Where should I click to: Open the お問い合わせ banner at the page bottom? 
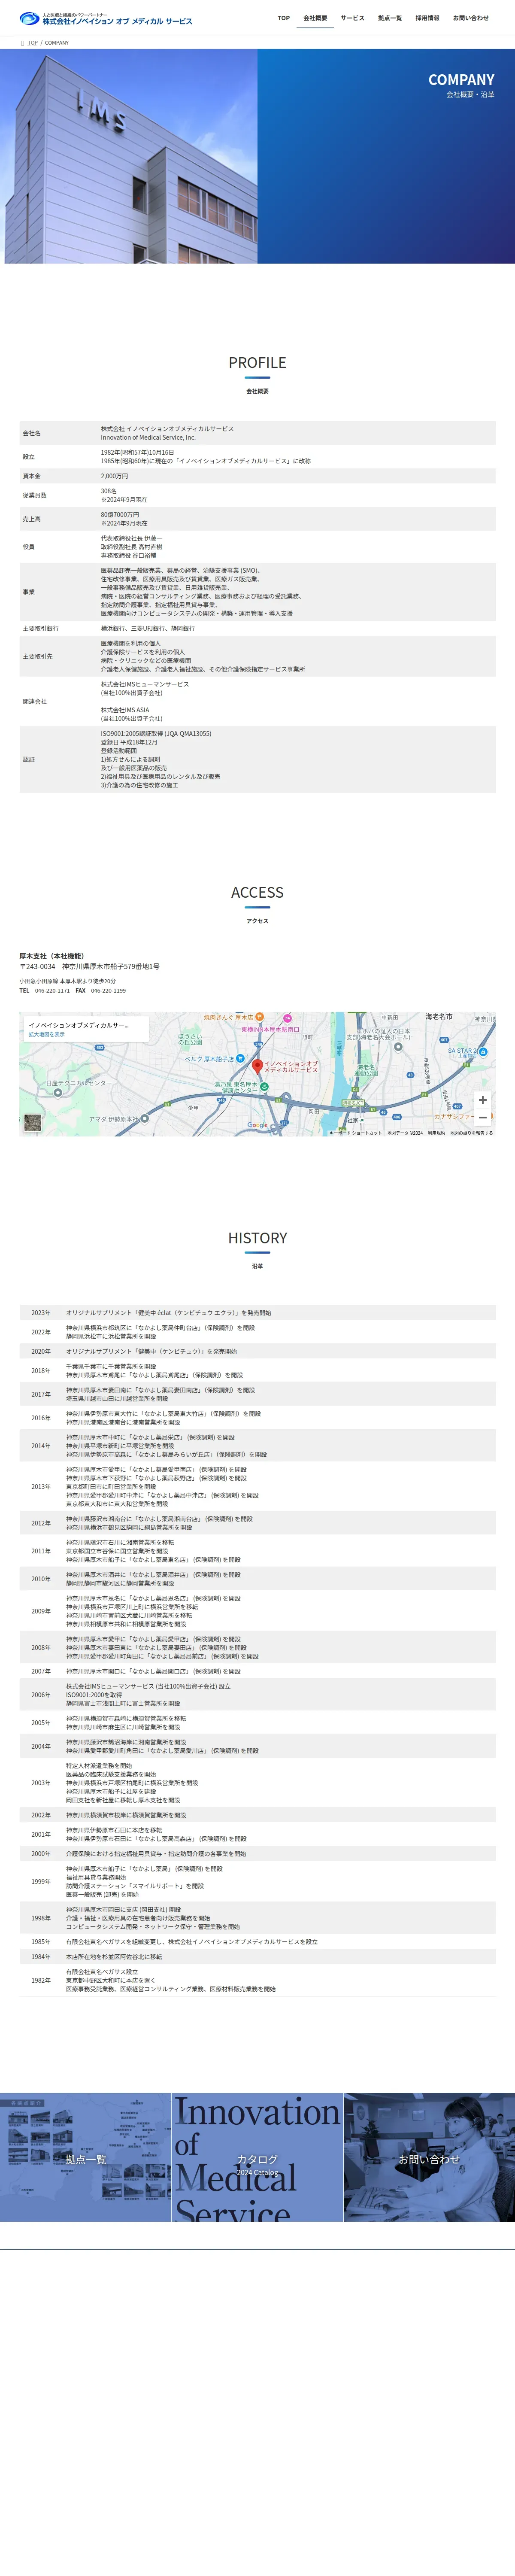[429, 2158]
